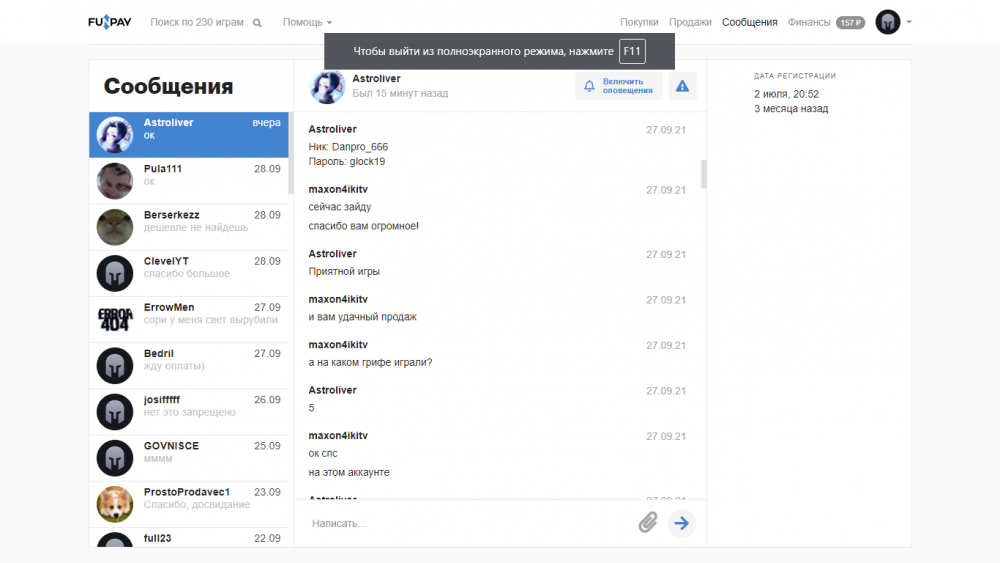Viewport: 1000px width, 563px height.
Task: Click ProstoProdavec1's corgi avatar
Action: tap(115, 504)
